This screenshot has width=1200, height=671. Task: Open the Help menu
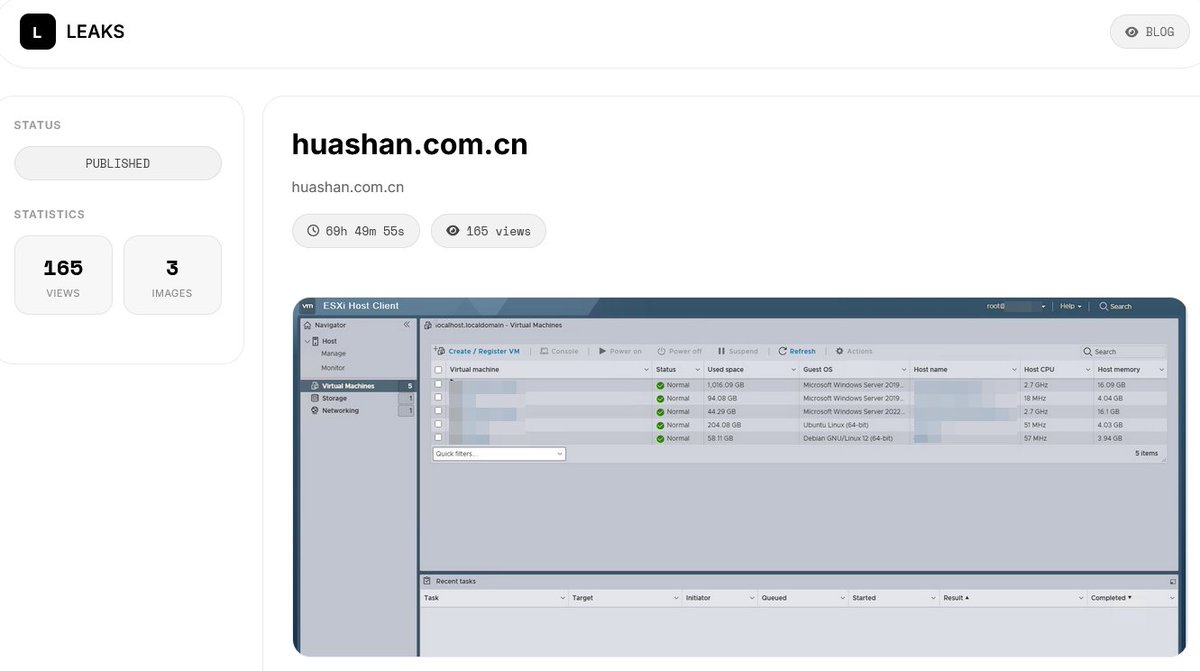tap(1071, 306)
